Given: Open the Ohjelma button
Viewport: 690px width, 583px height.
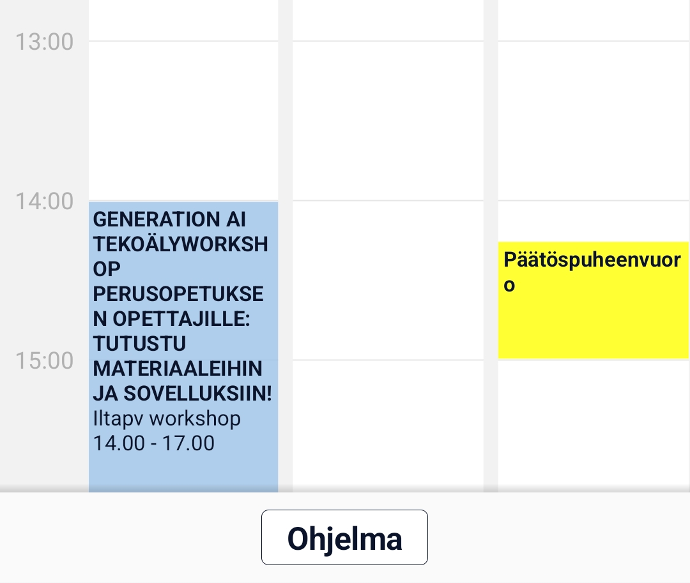Looking at the screenshot, I should [344, 537].
